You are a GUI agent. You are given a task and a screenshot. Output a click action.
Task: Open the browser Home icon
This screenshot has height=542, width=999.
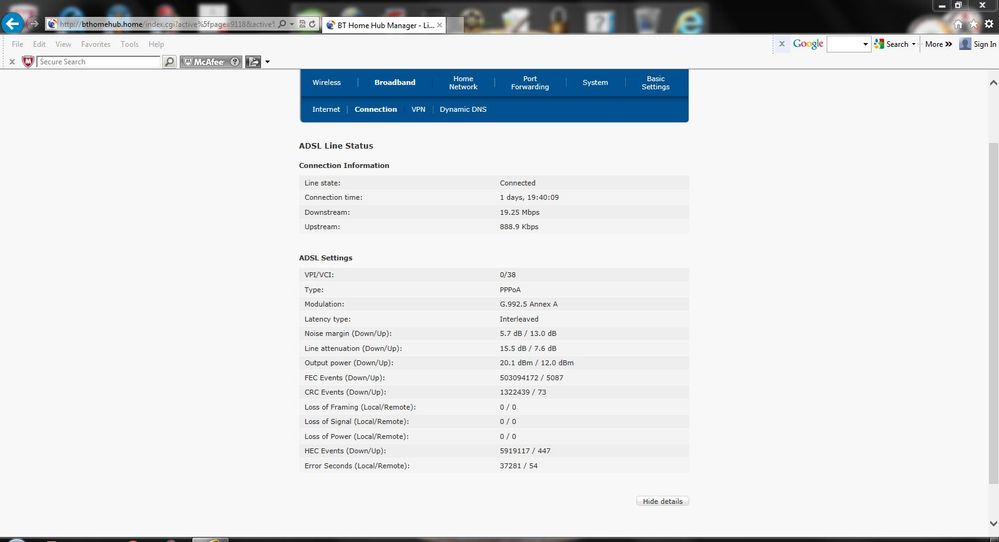(958, 24)
